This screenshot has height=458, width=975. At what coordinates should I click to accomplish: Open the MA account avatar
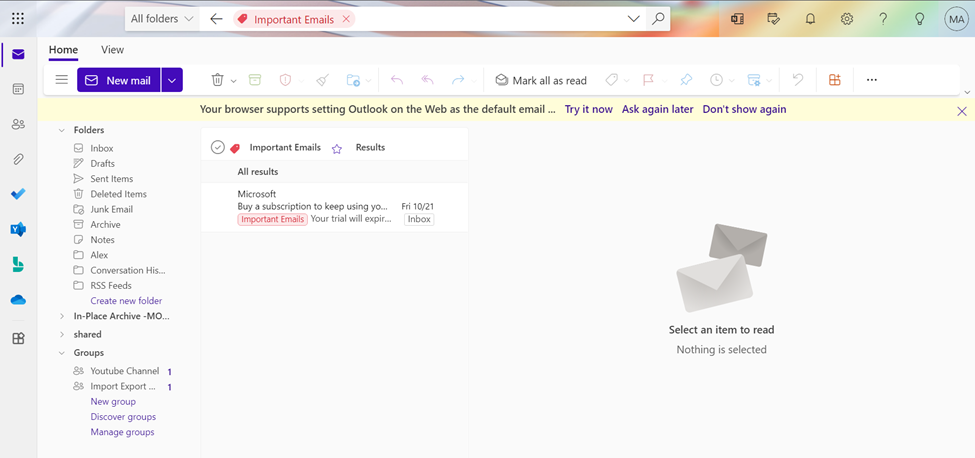(x=956, y=19)
